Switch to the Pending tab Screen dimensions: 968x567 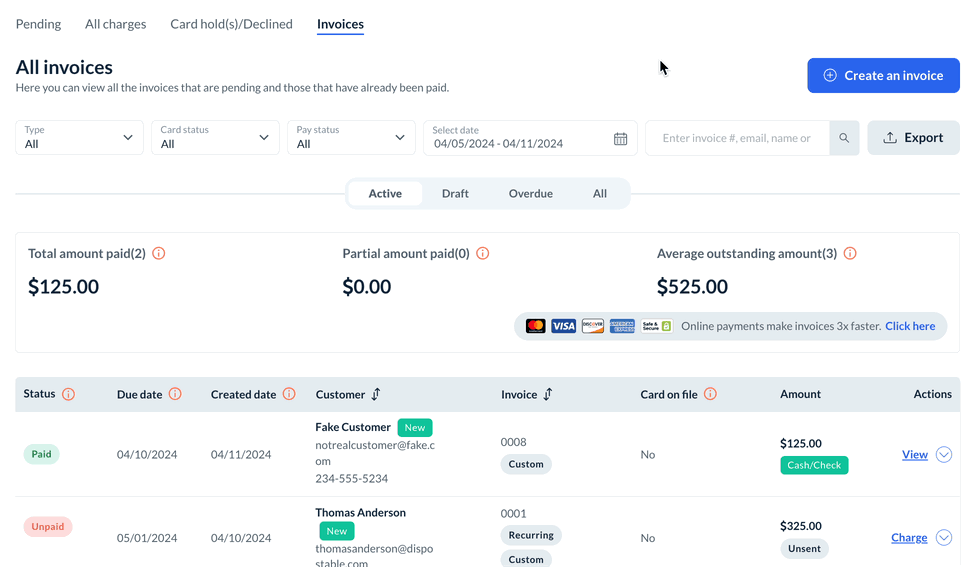[38, 24]
